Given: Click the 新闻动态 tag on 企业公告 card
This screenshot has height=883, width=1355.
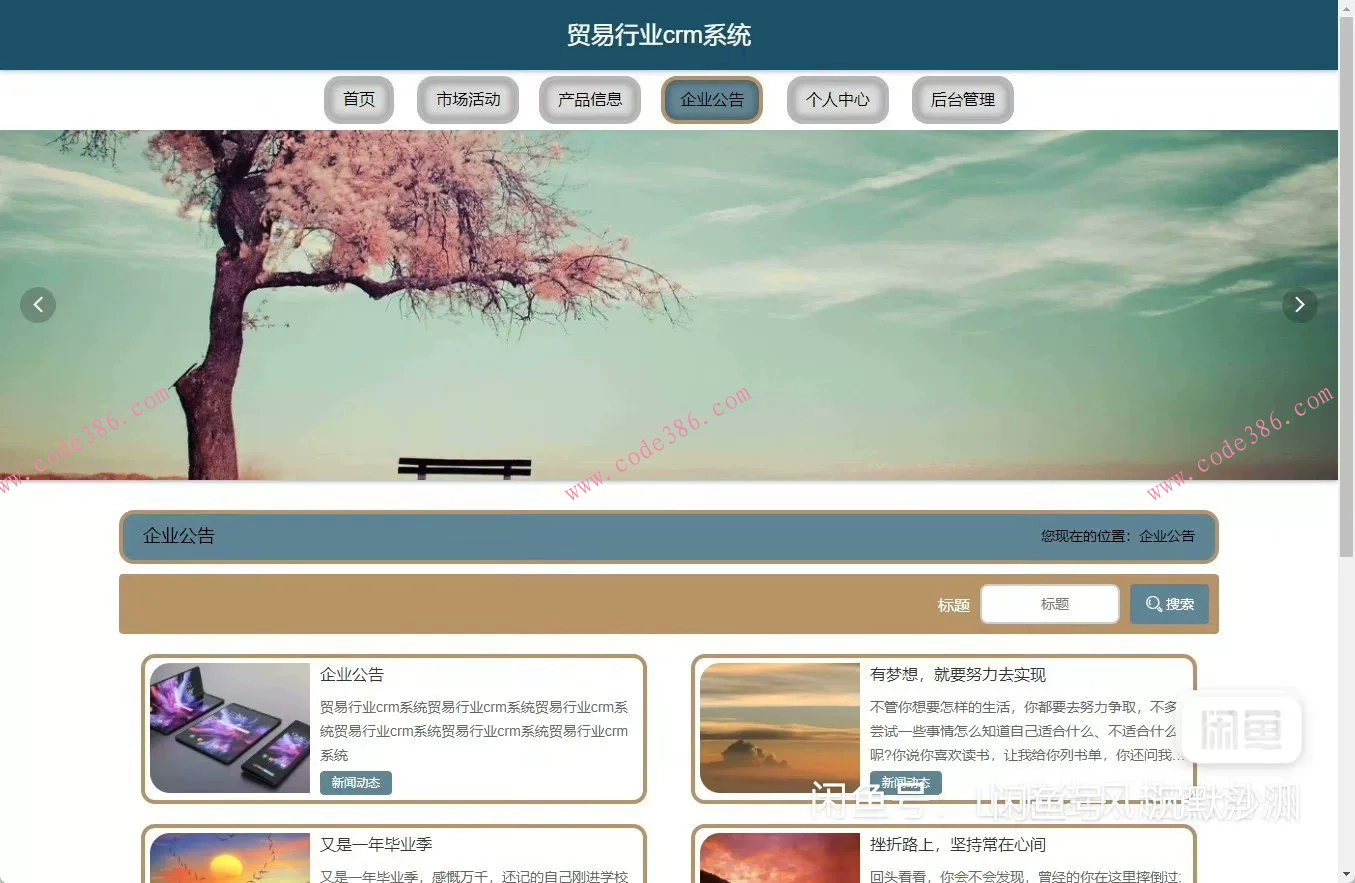Looking at the screenshot, I should tap(355, 783).
